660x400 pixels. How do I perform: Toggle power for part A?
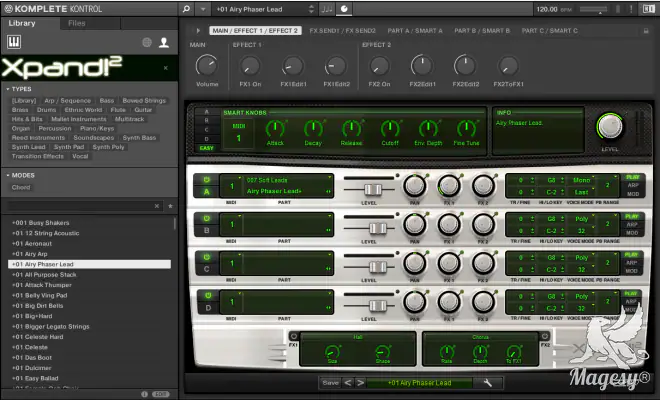(207, 180)
